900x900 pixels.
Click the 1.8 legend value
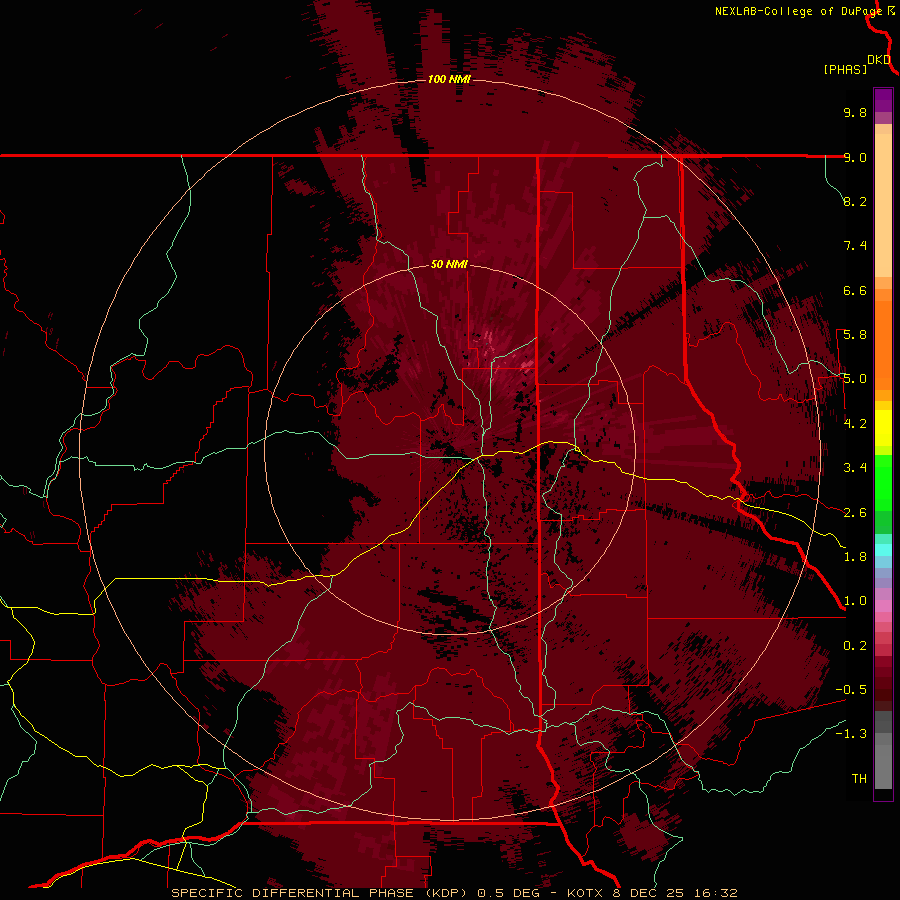855,557
